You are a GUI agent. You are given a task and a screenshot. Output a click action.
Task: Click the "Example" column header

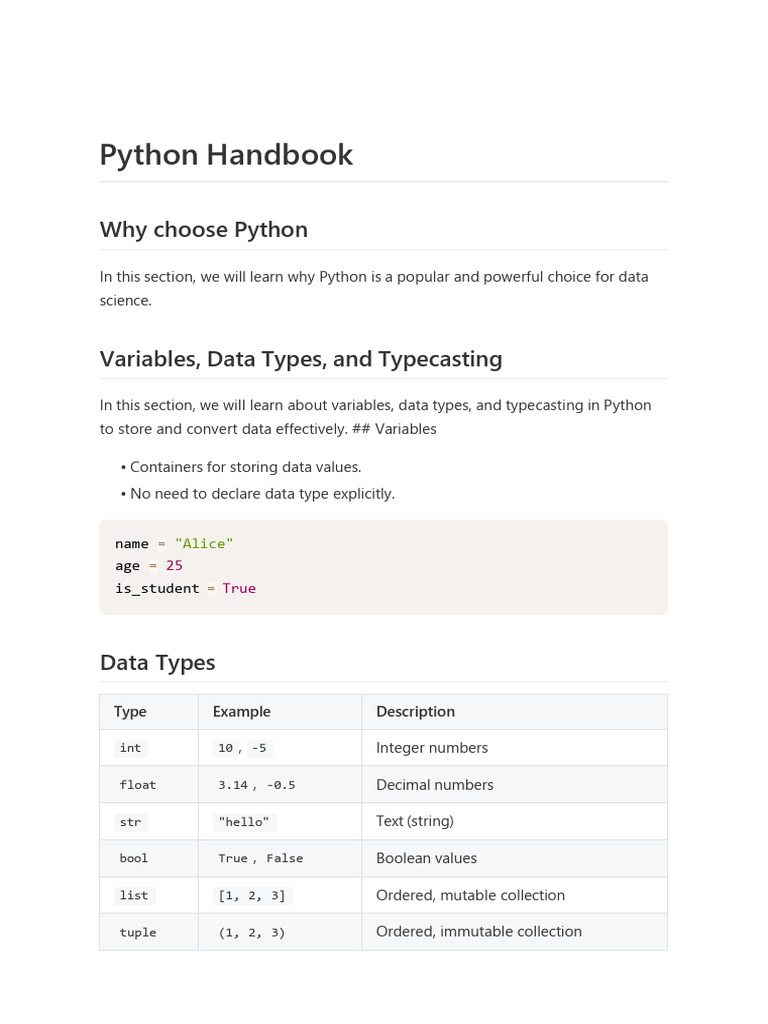coord(280,712)
